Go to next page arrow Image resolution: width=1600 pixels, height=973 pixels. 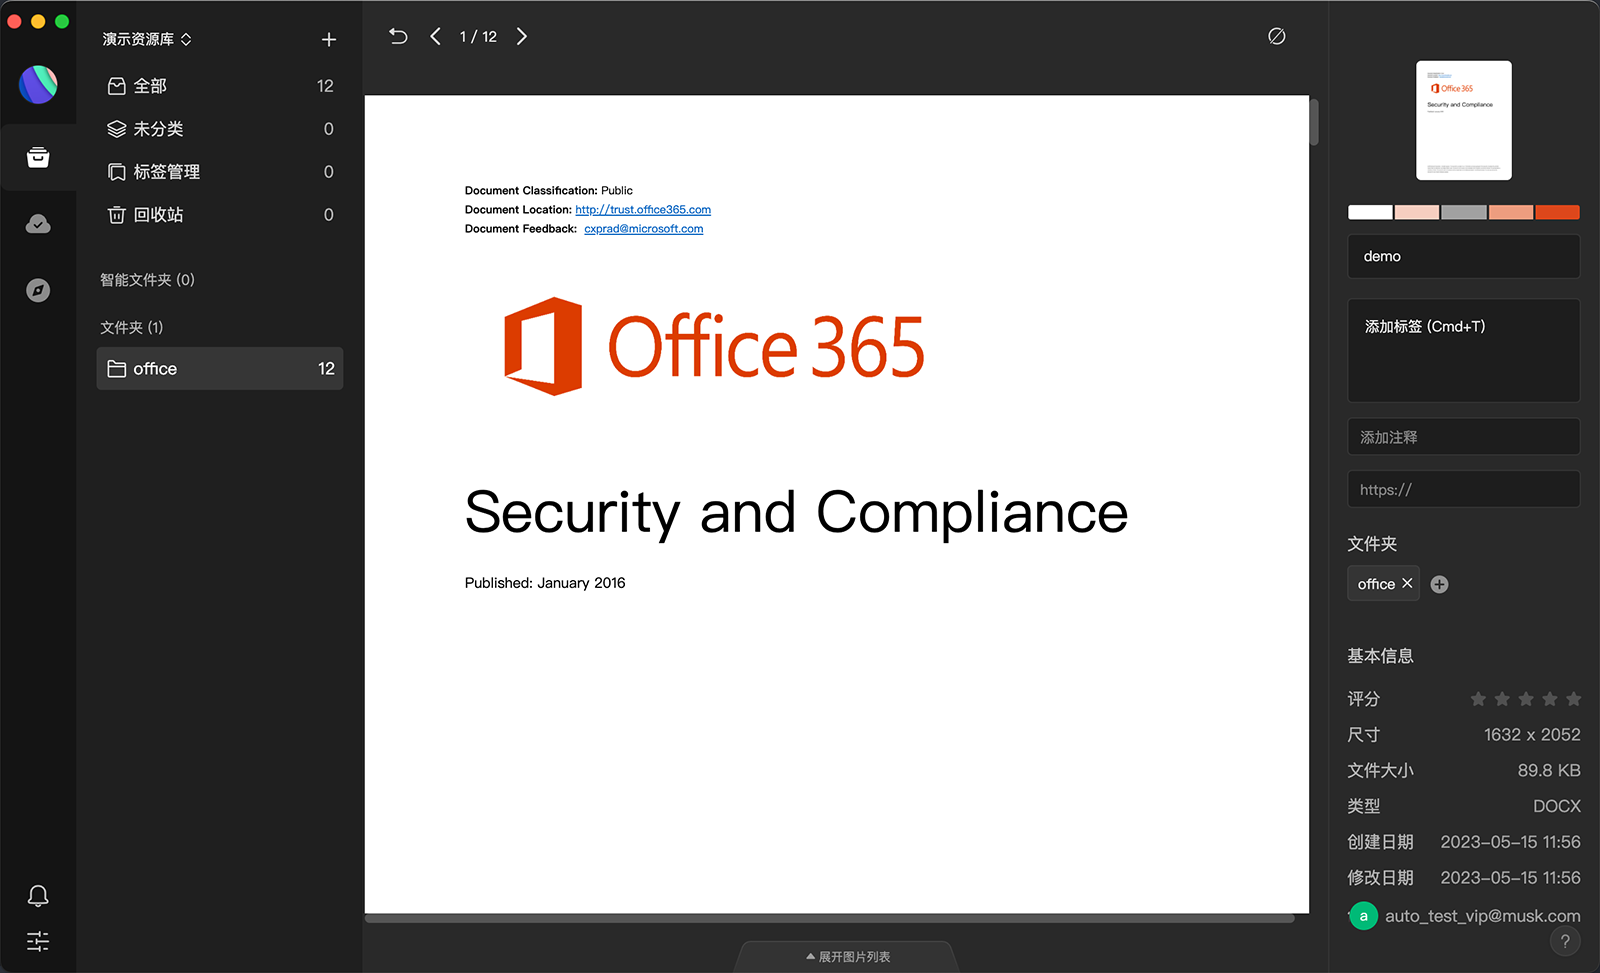click(521, 37)
